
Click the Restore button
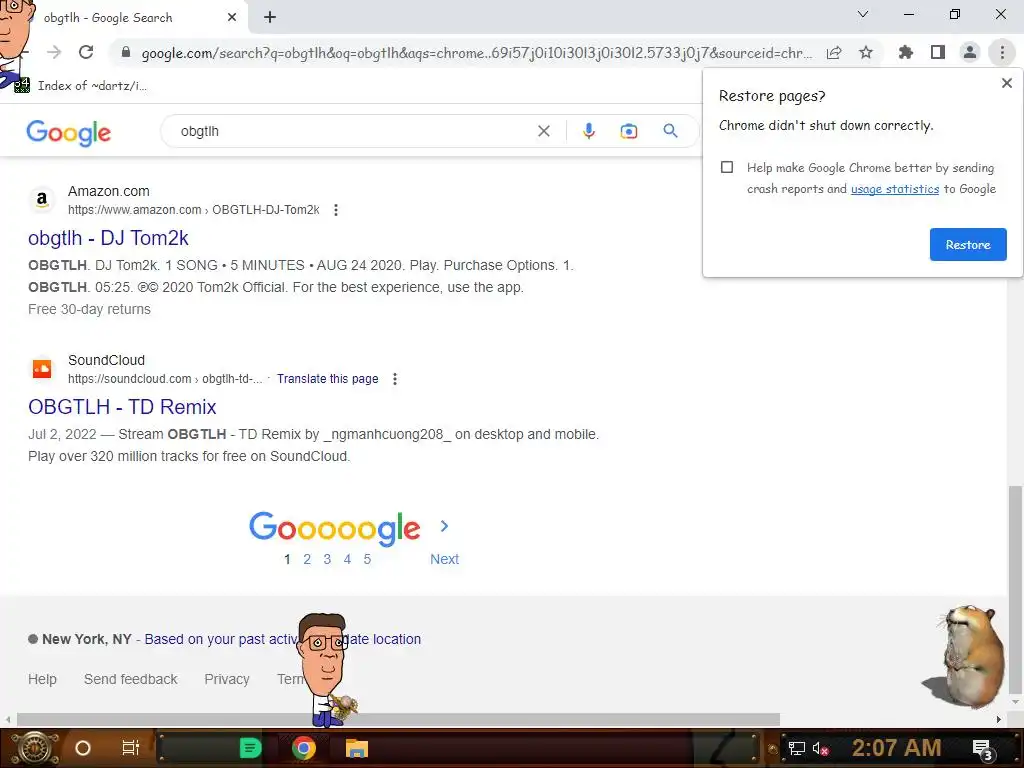pyautogui.click(x=968, y=245)
